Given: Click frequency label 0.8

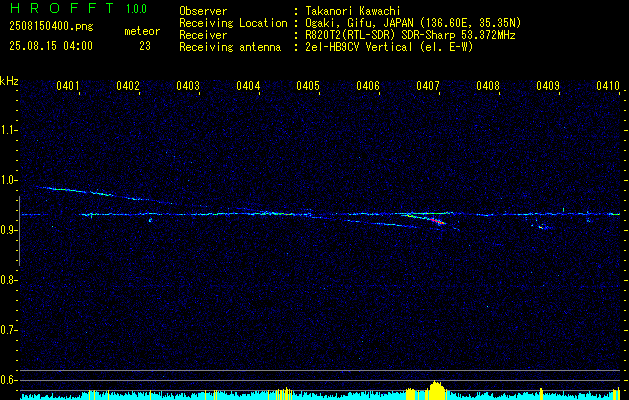Looking at the screenshot, I should (x=8, y=280).
